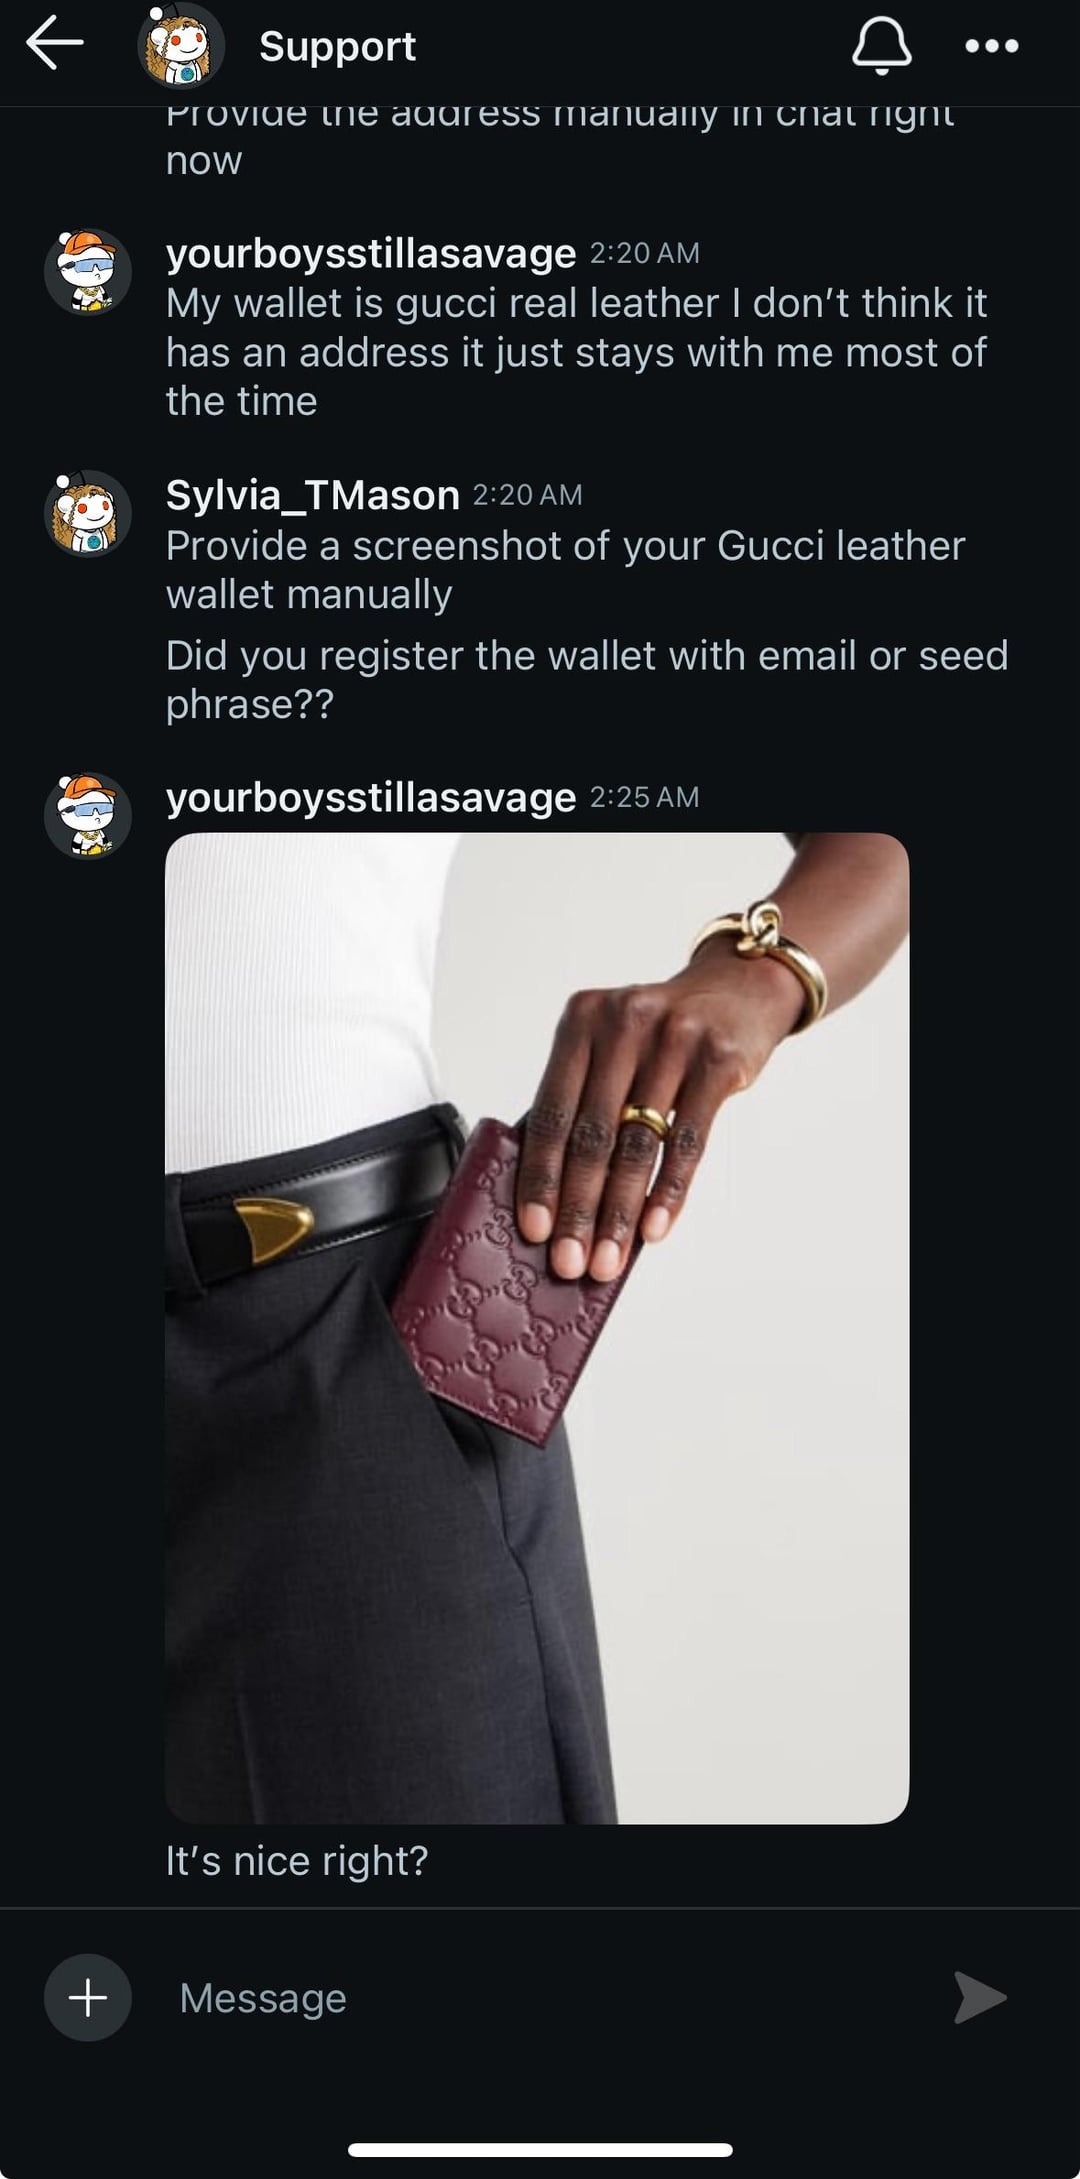The height and width of the screenshot is (2179, 1080).
Task: Tap yourboysstillasavage avatar beside 2:20 AM message
Action: tap(88, 272)
